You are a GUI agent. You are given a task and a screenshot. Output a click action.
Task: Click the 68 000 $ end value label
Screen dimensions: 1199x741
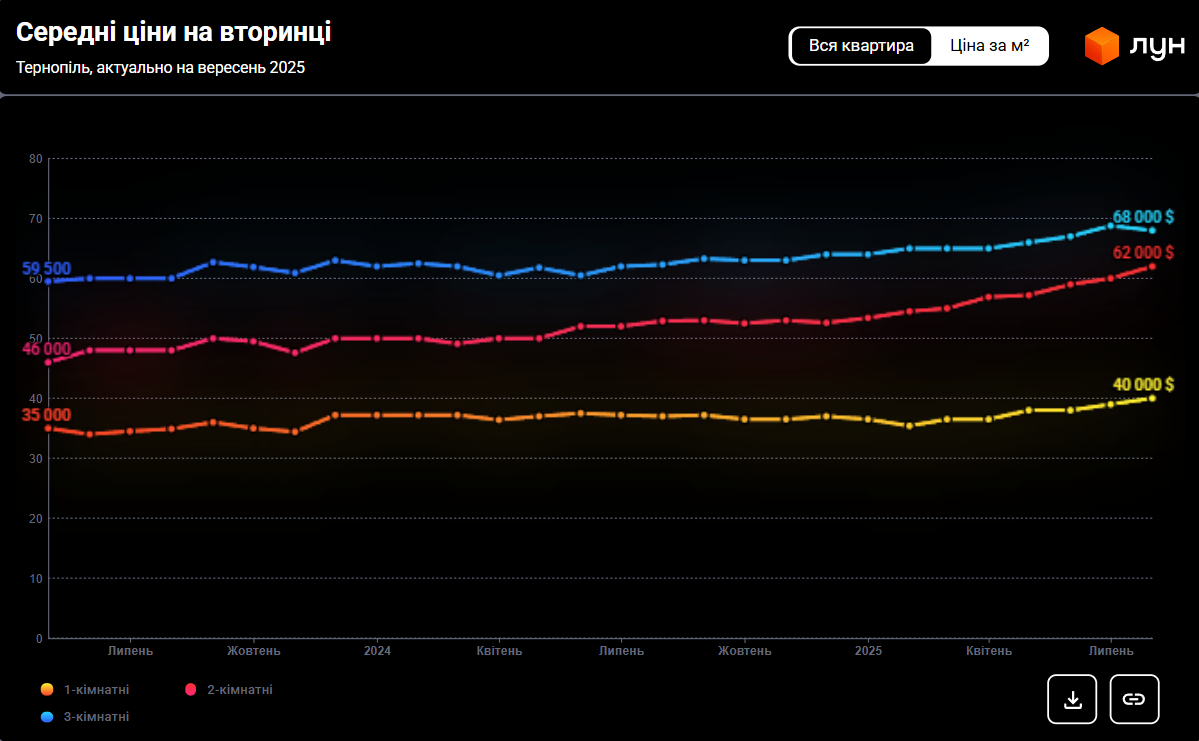pos(1143,217)
